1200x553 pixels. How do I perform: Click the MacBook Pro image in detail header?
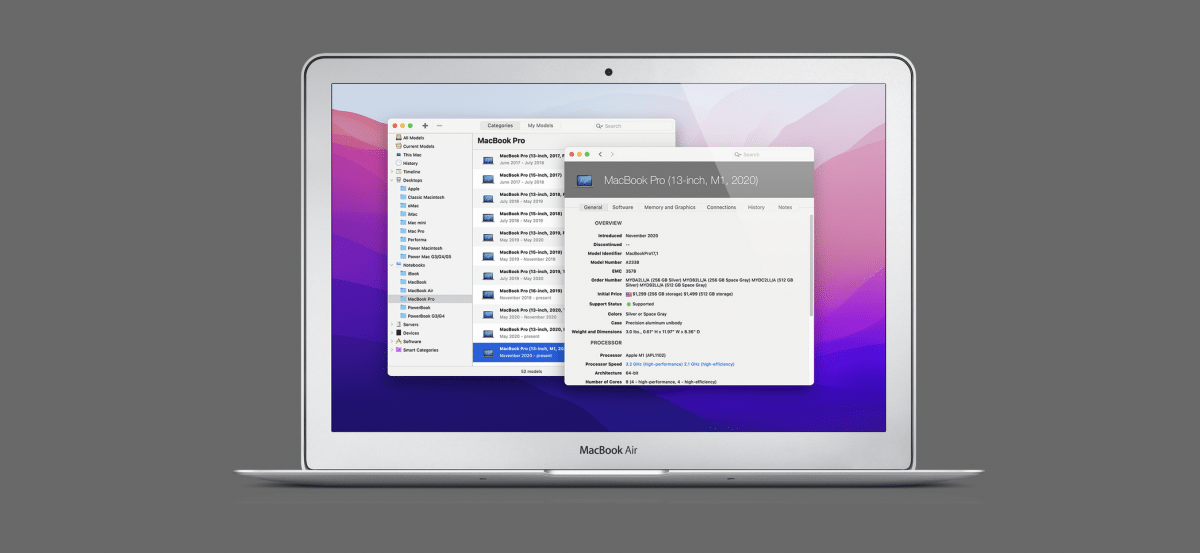tap(585, 180)
